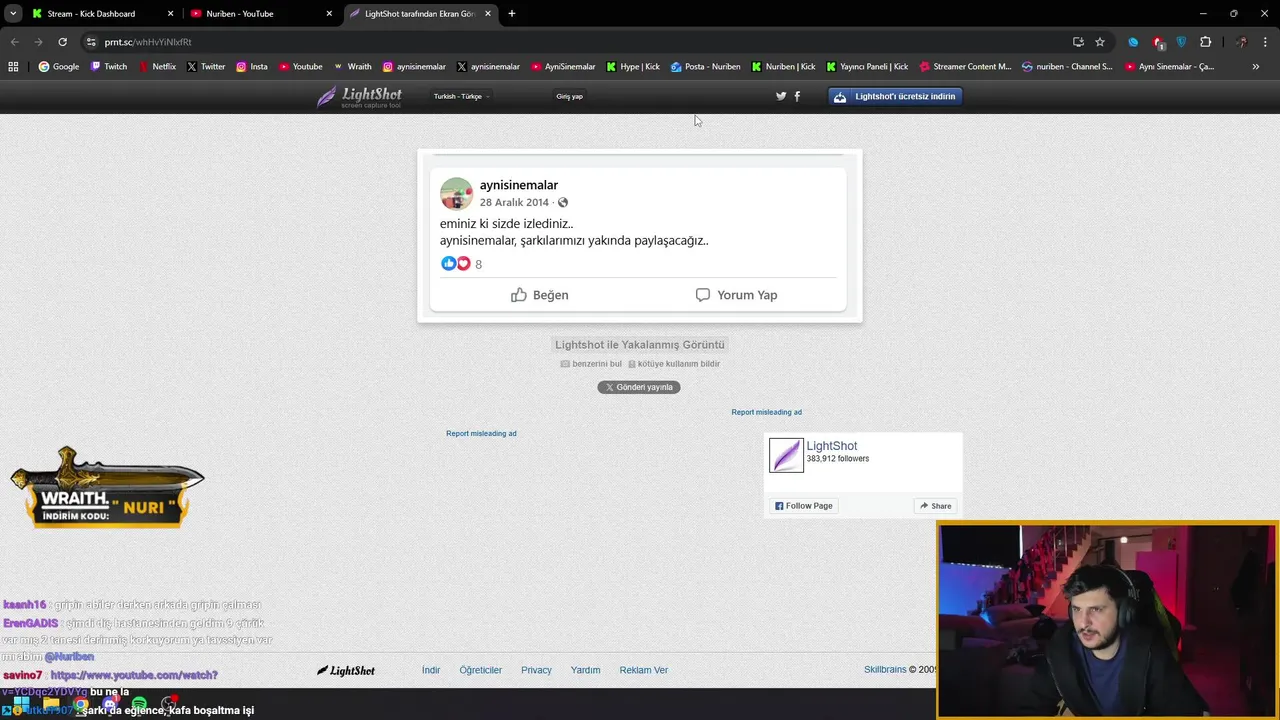Click the captured aynisinemalar post screenshot

coord(639,236)
